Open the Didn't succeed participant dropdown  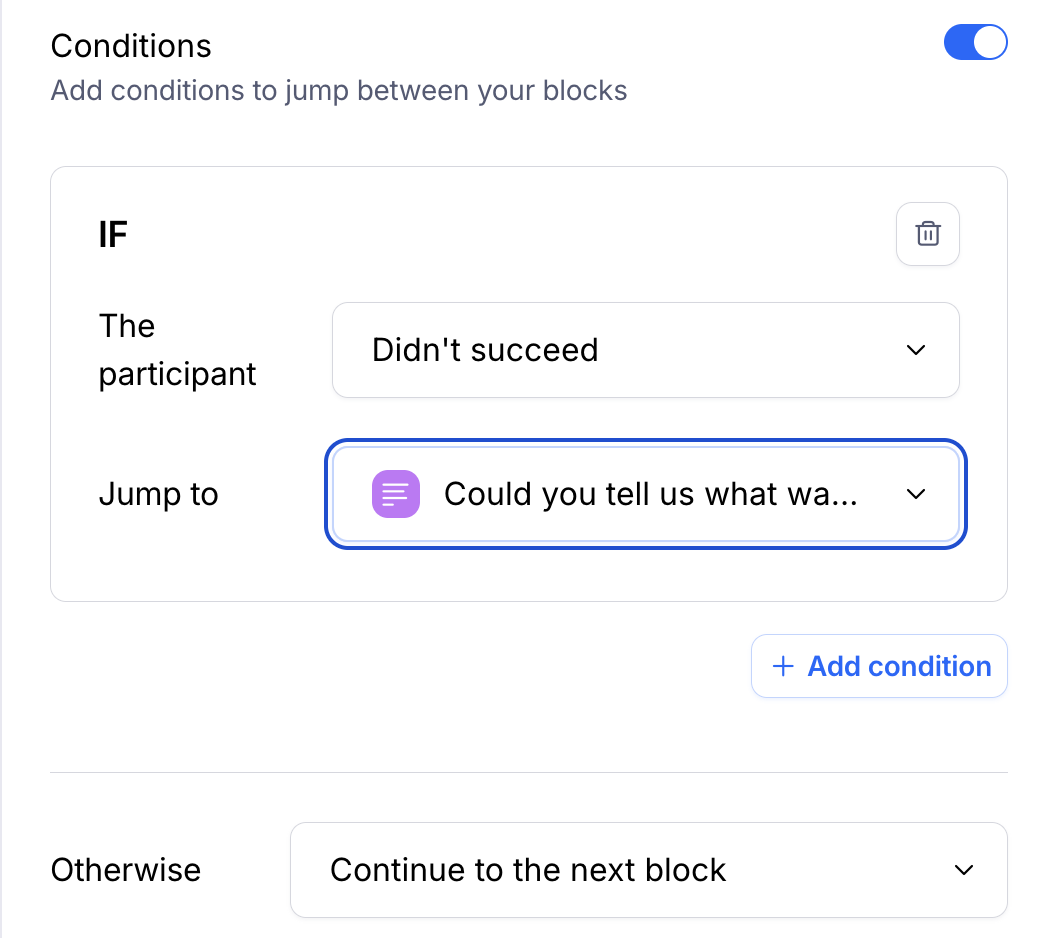point(645,350)
